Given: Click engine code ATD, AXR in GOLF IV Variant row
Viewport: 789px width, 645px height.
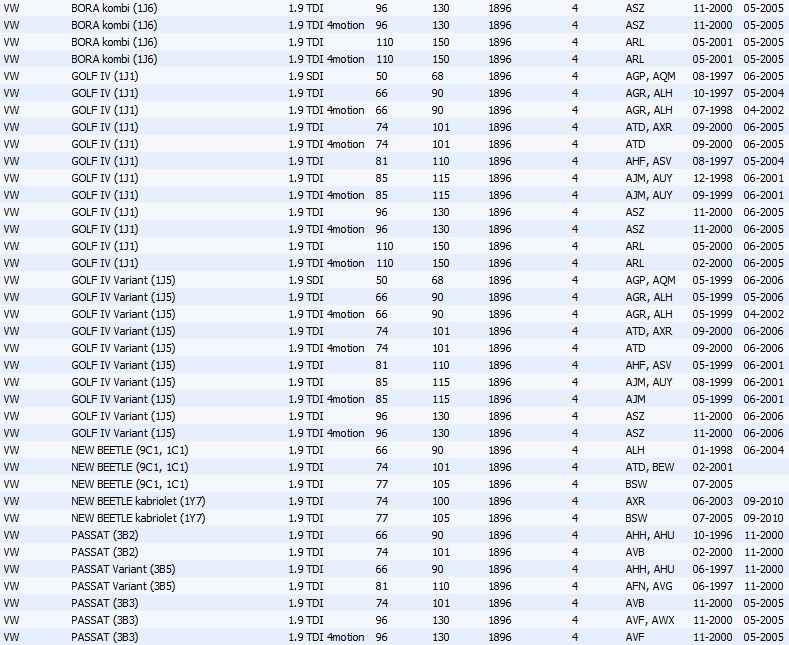Looking at the screenshot, I should pyautogui.click(x=649, y=331).
